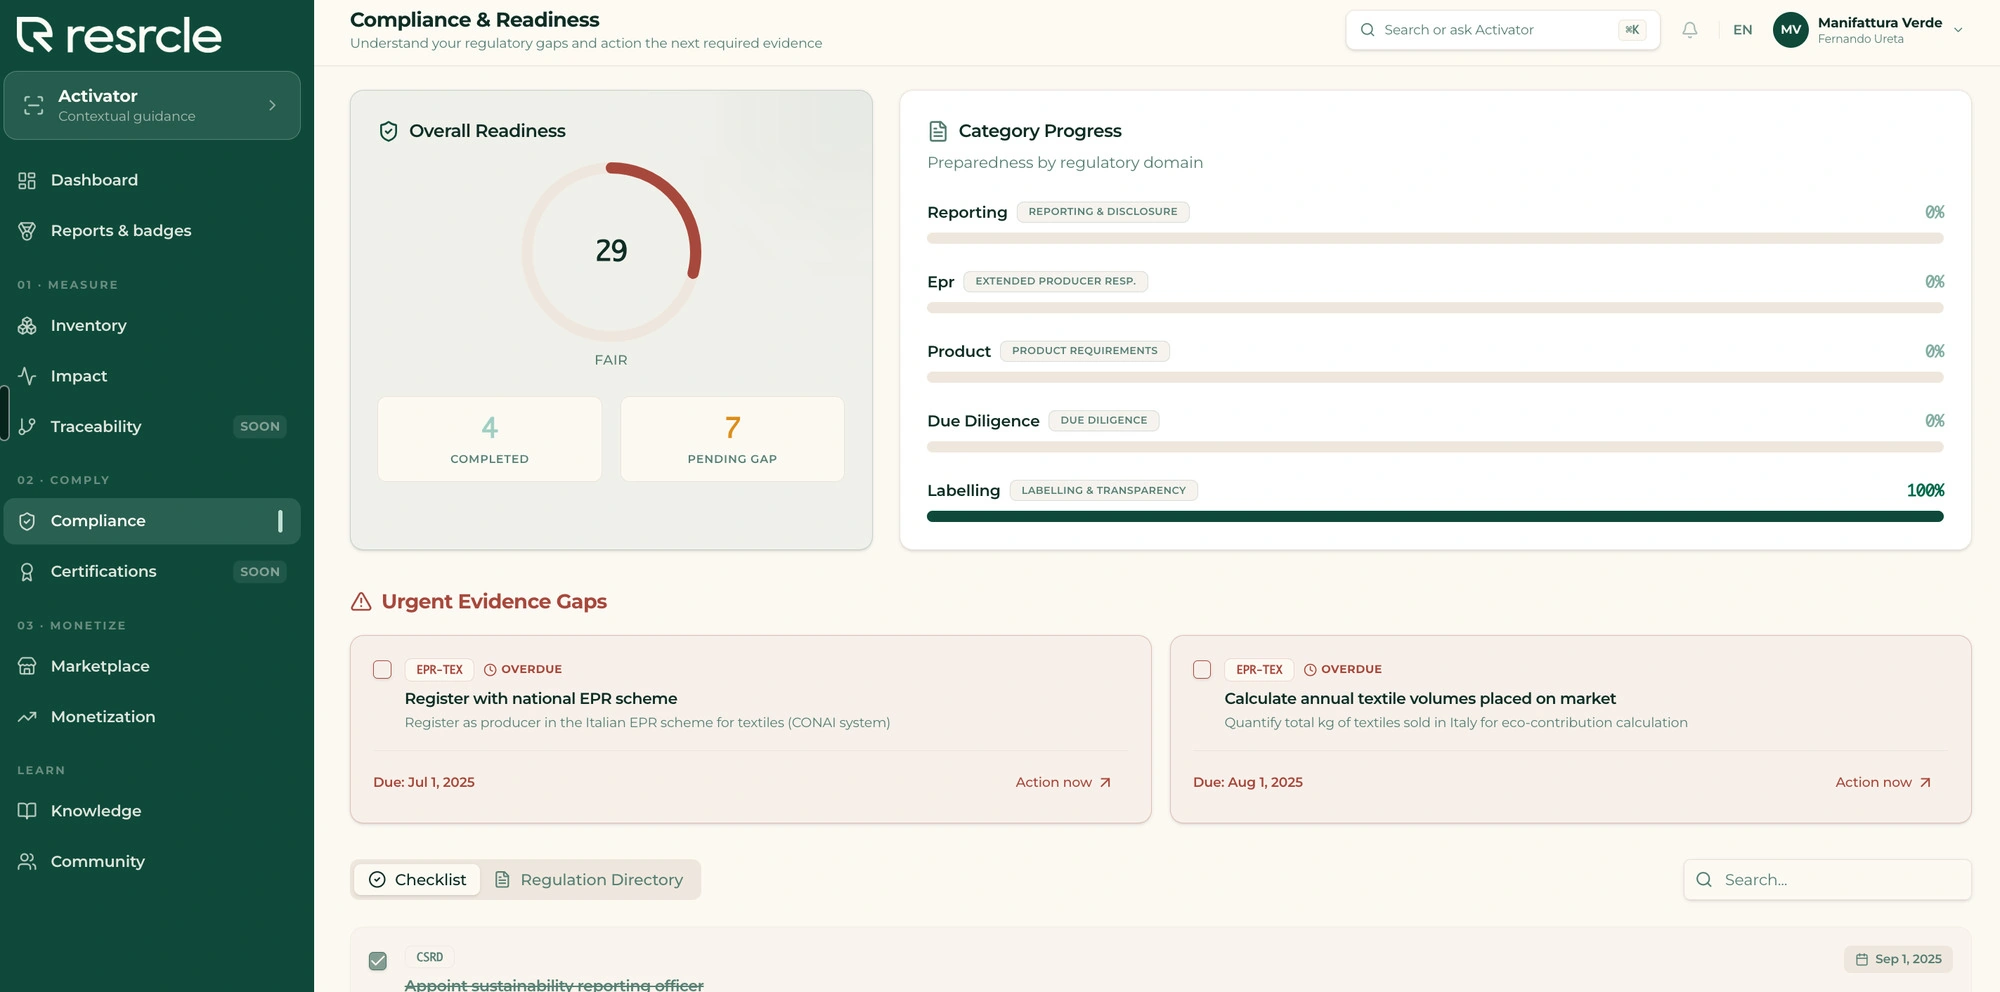Click the Certifications SOON badge

pyautogui.click(x=260, y=572)
